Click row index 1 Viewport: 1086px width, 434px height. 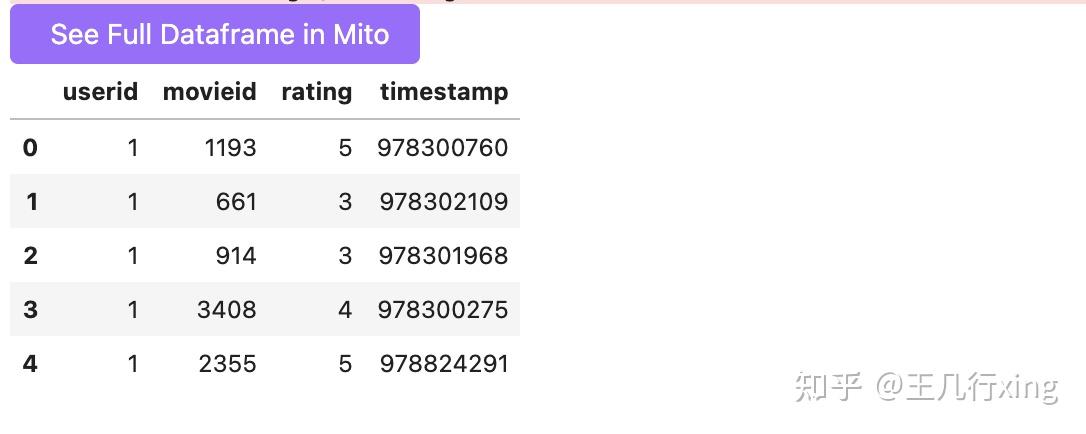pyautogui.click(x=31, y=202)
